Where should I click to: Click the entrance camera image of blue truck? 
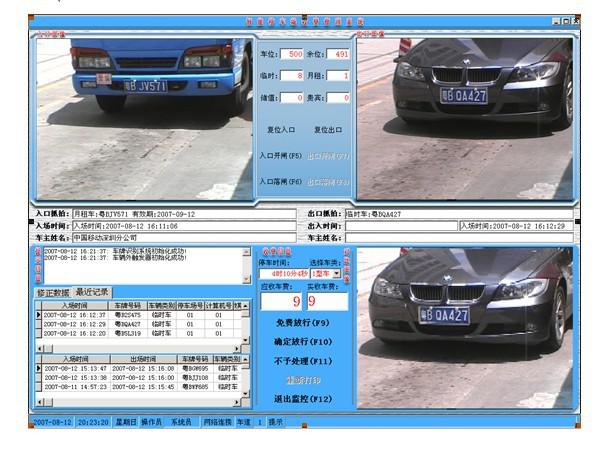tap(143, 116)
